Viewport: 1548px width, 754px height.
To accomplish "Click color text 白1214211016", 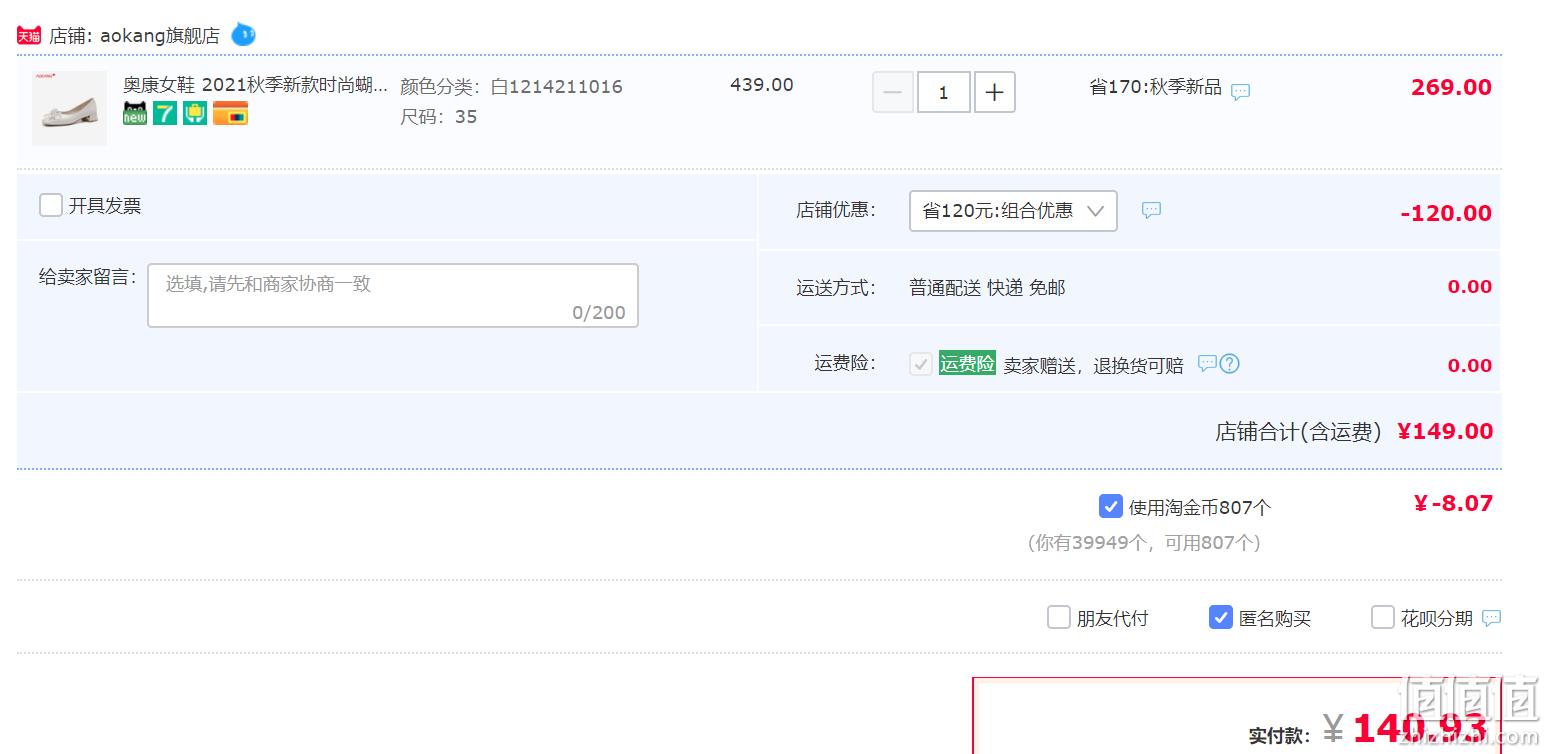I will (556, 87).
